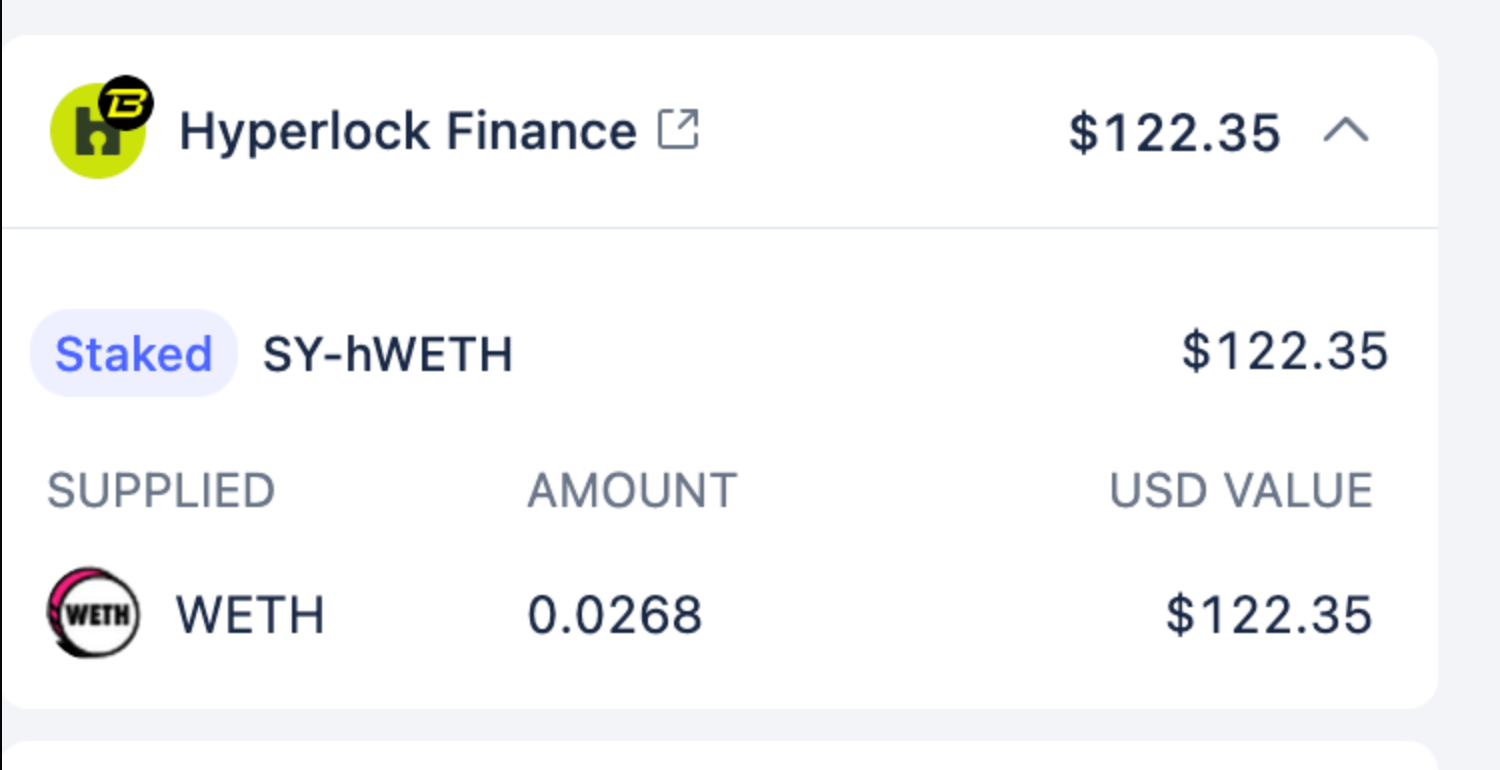Click the Blast chain badge on logo

tap(128, 101)
